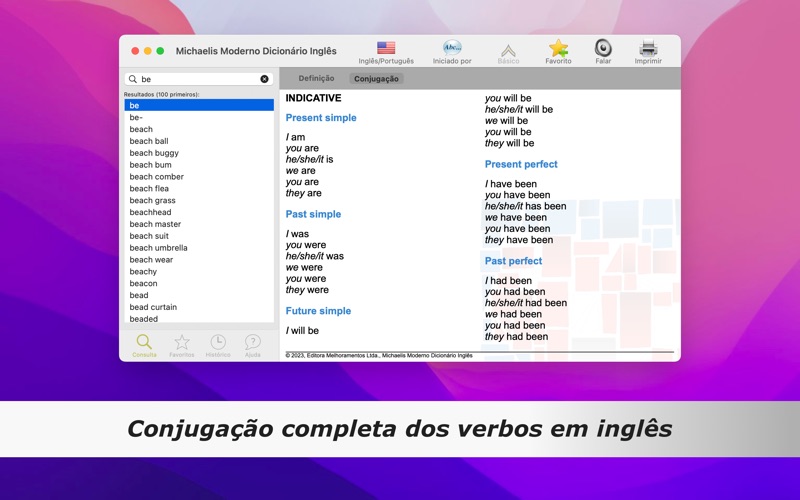Select 'beach wear' entry
The width and height of the screenshot is (800, 500).
[x=199, y=260]
